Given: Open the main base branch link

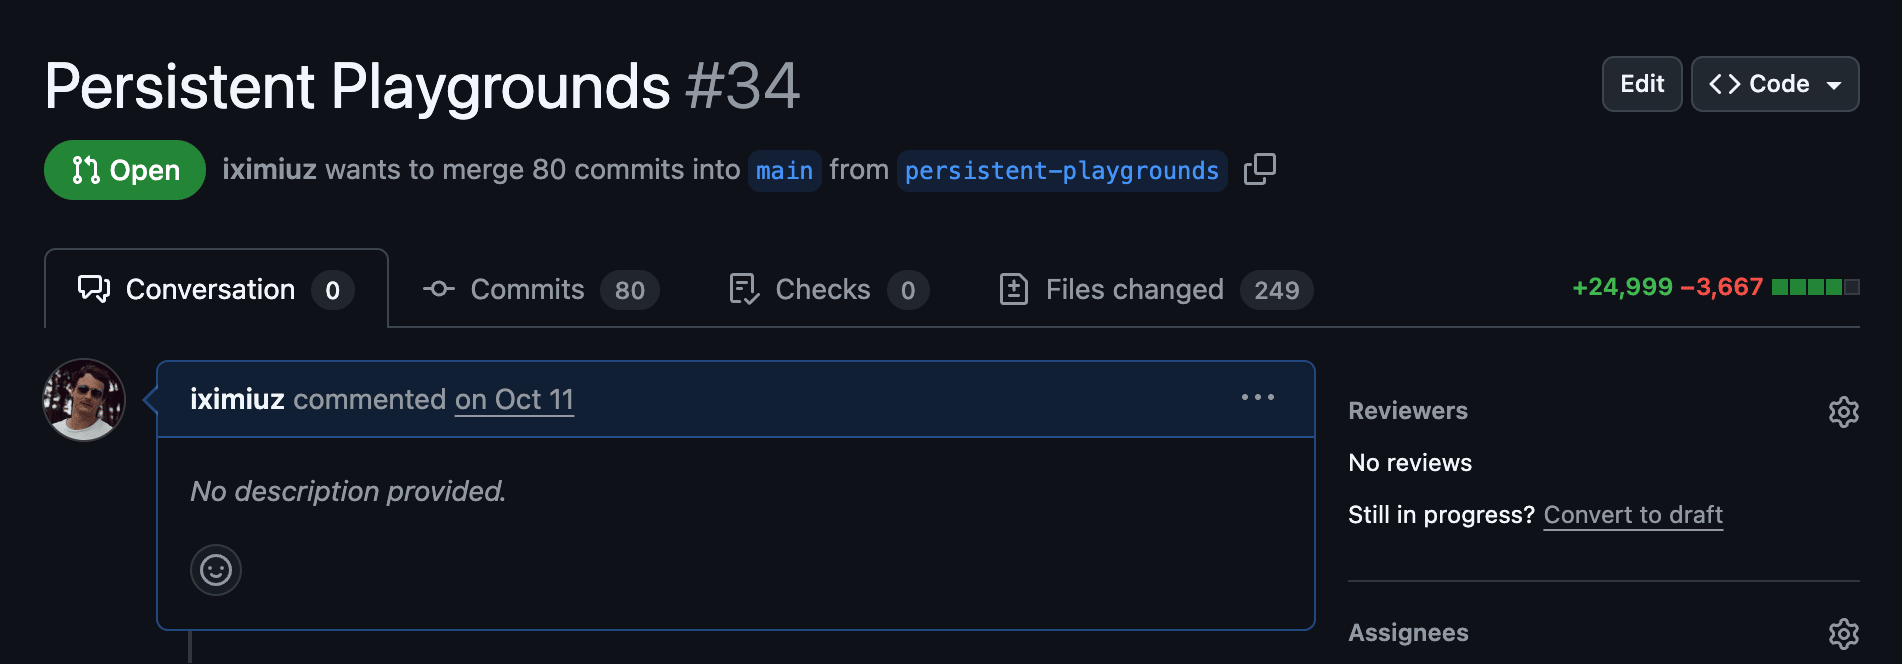Looking at the screenshot, I should click(784, 171).
